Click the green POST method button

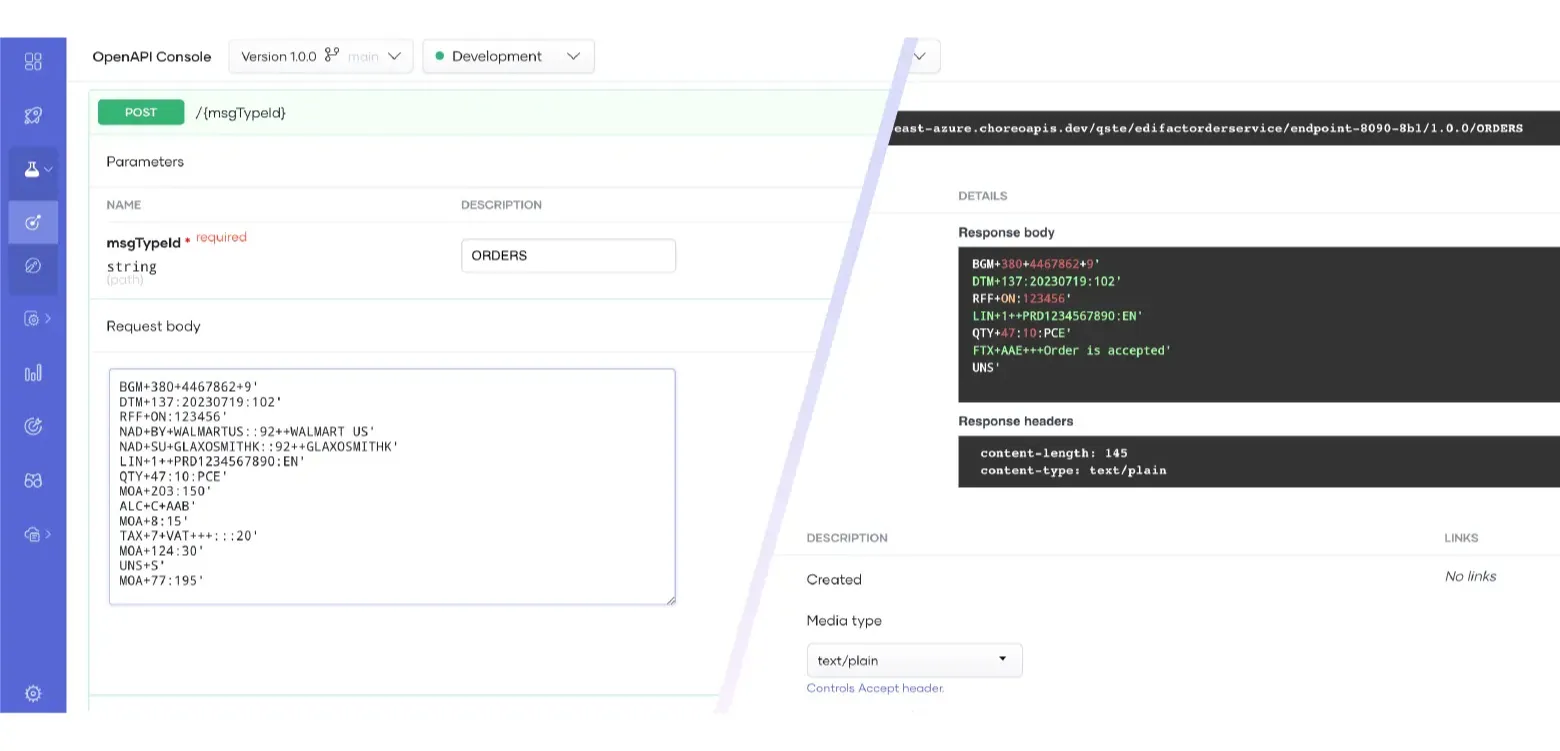(141, 112)
